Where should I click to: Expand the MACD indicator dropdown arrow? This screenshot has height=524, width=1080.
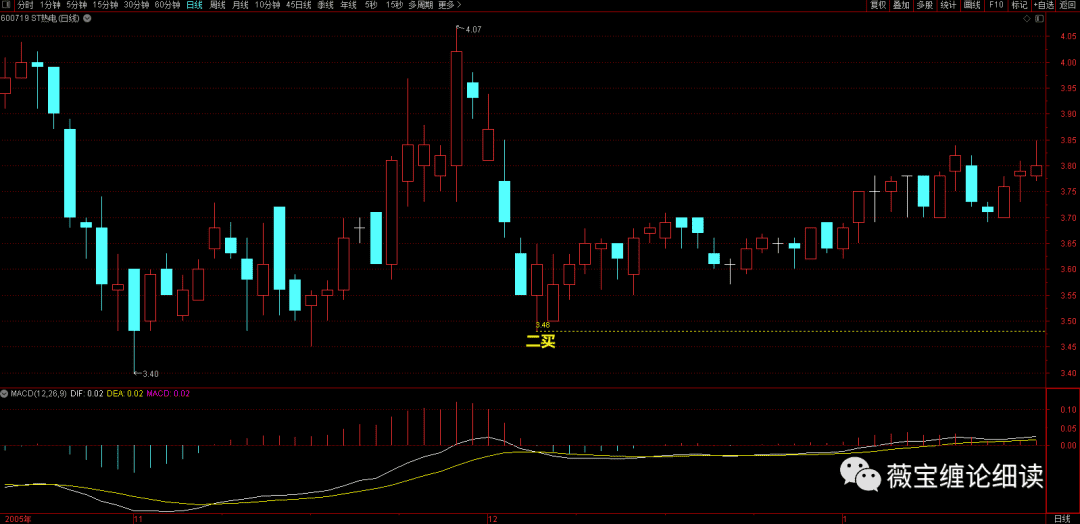pos(4,394)
